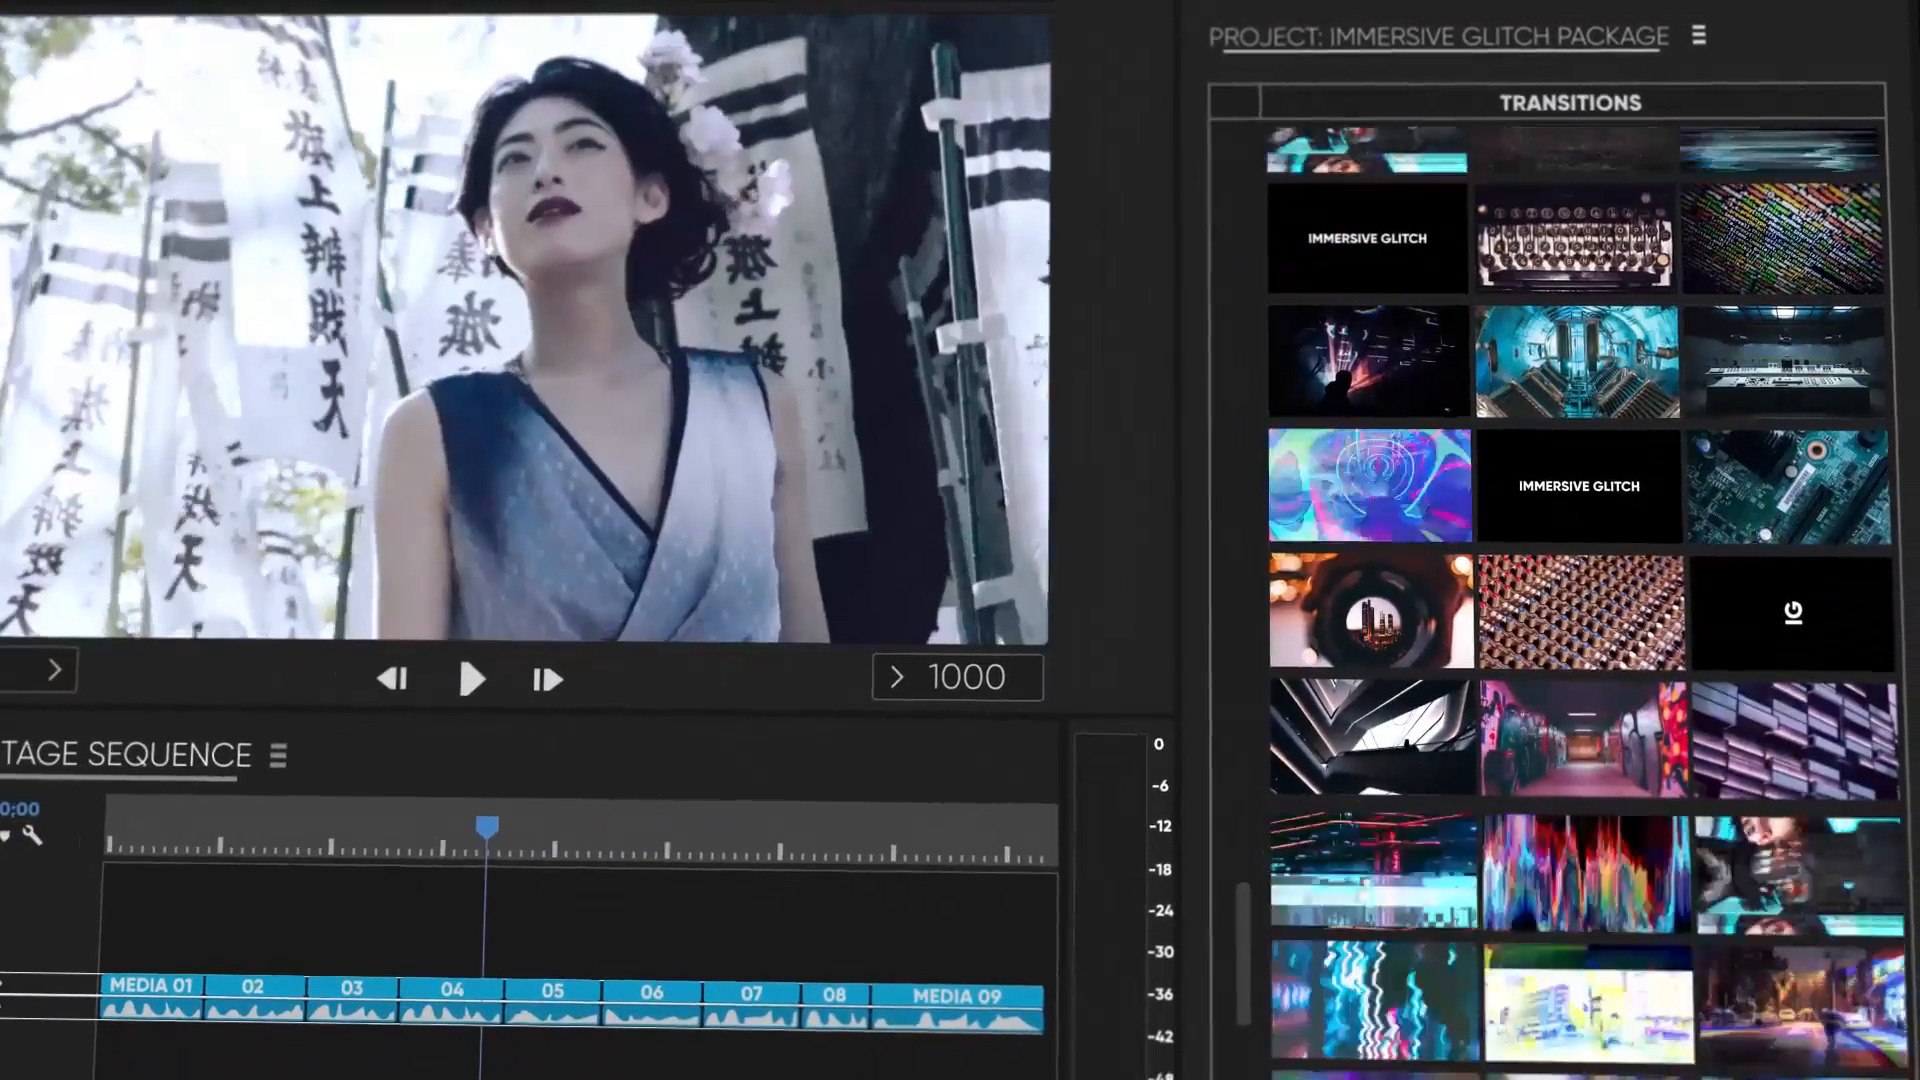Select the audio waveform on MEDIA 05 track
This screenshot has width=1920, height=1080.
coord(553,1015)
